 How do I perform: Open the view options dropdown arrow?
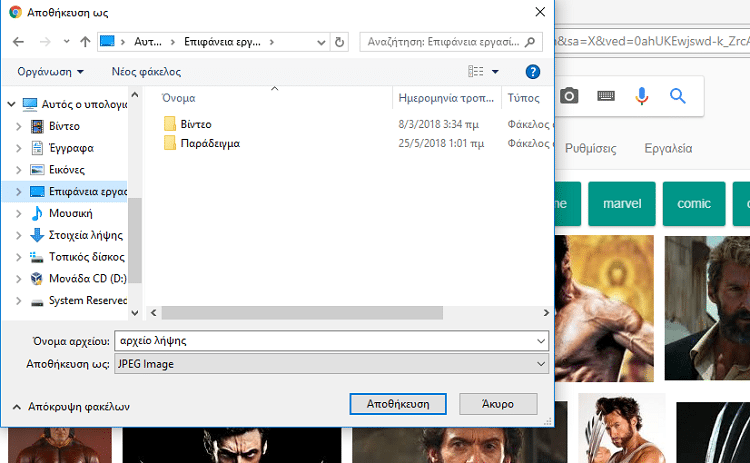[495, 72]
